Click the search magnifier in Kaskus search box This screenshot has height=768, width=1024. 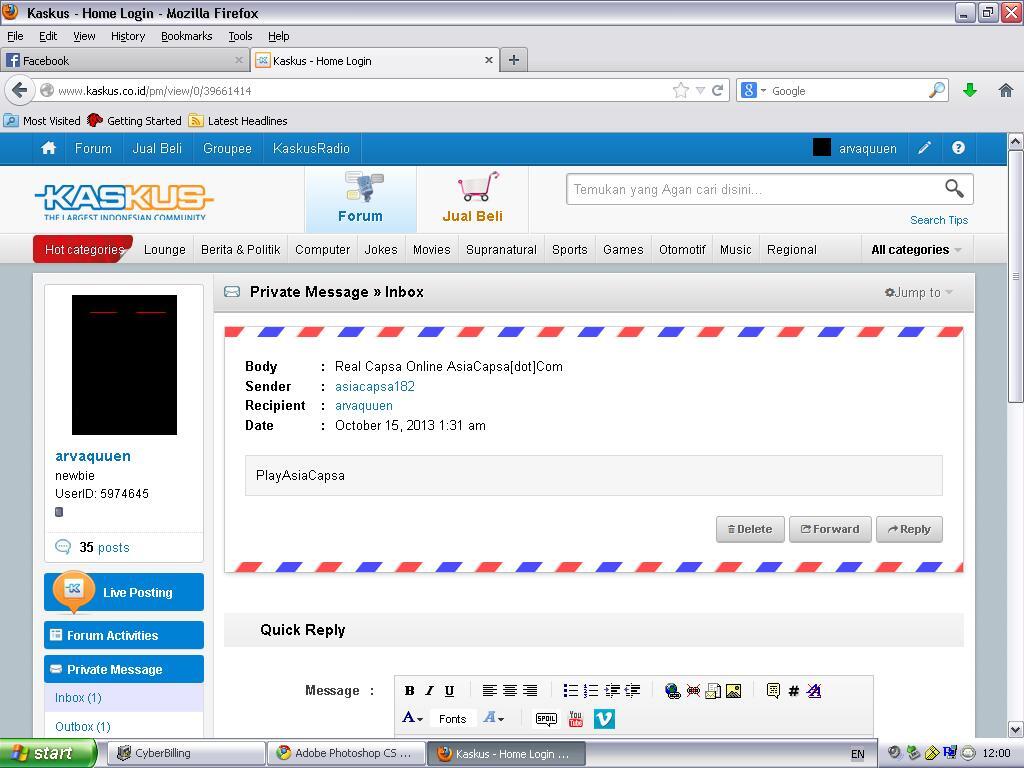point(954,189)
